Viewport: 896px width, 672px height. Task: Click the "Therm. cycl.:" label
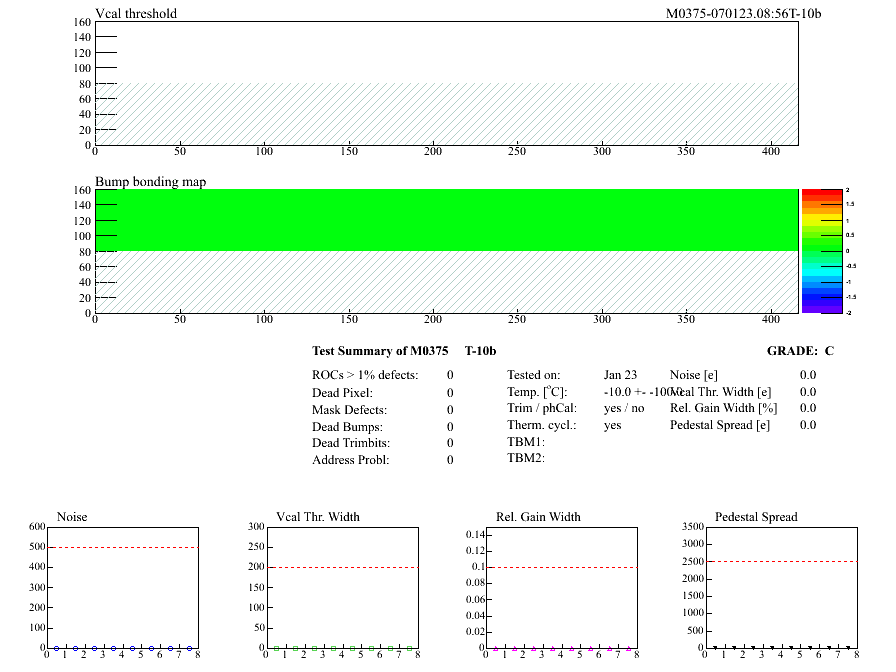tap(542, 425)
